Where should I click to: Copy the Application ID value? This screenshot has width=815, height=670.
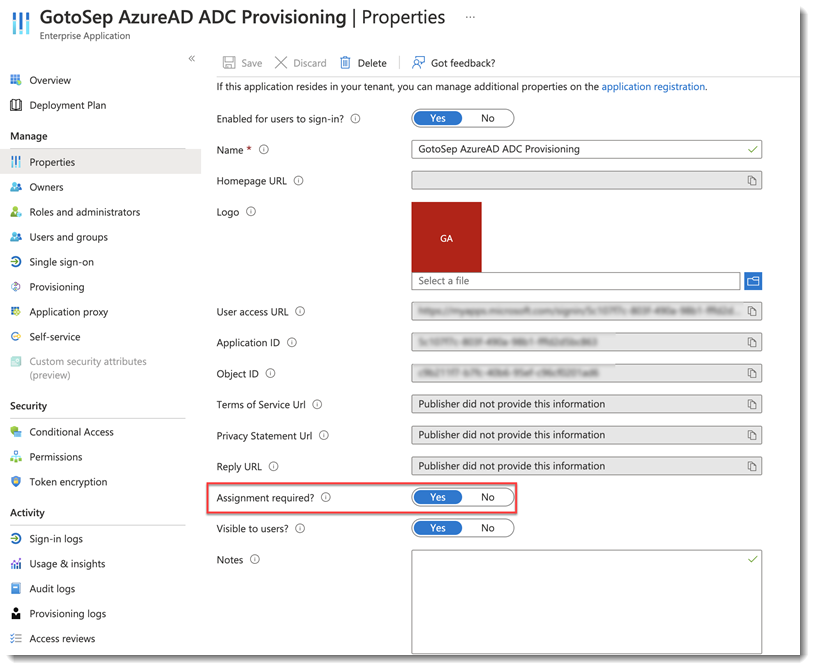(752, 342)
